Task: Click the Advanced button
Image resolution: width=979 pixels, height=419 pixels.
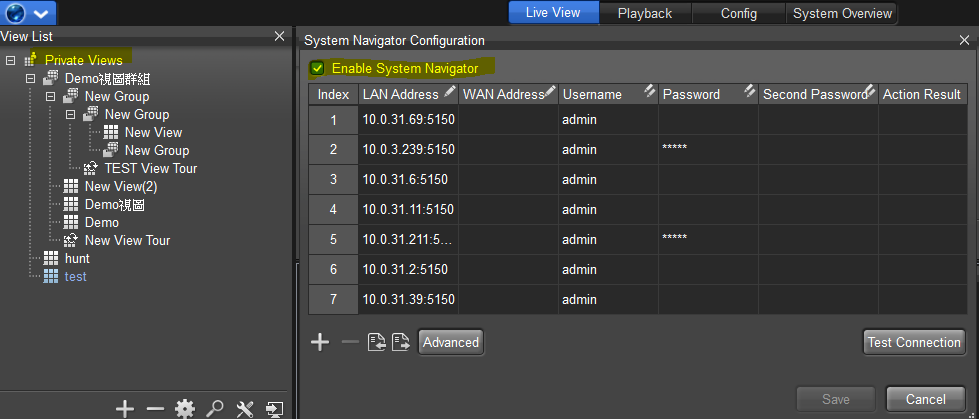Action: [x=451, y=342]
